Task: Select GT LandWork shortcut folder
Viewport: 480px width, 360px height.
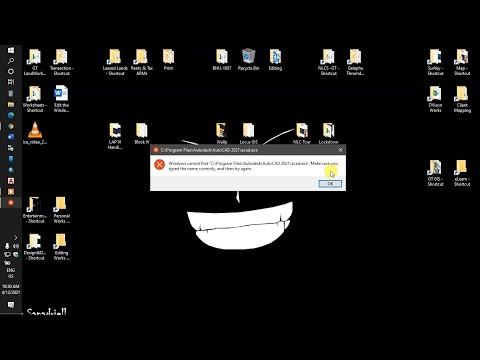Action: tap(35, 62)
